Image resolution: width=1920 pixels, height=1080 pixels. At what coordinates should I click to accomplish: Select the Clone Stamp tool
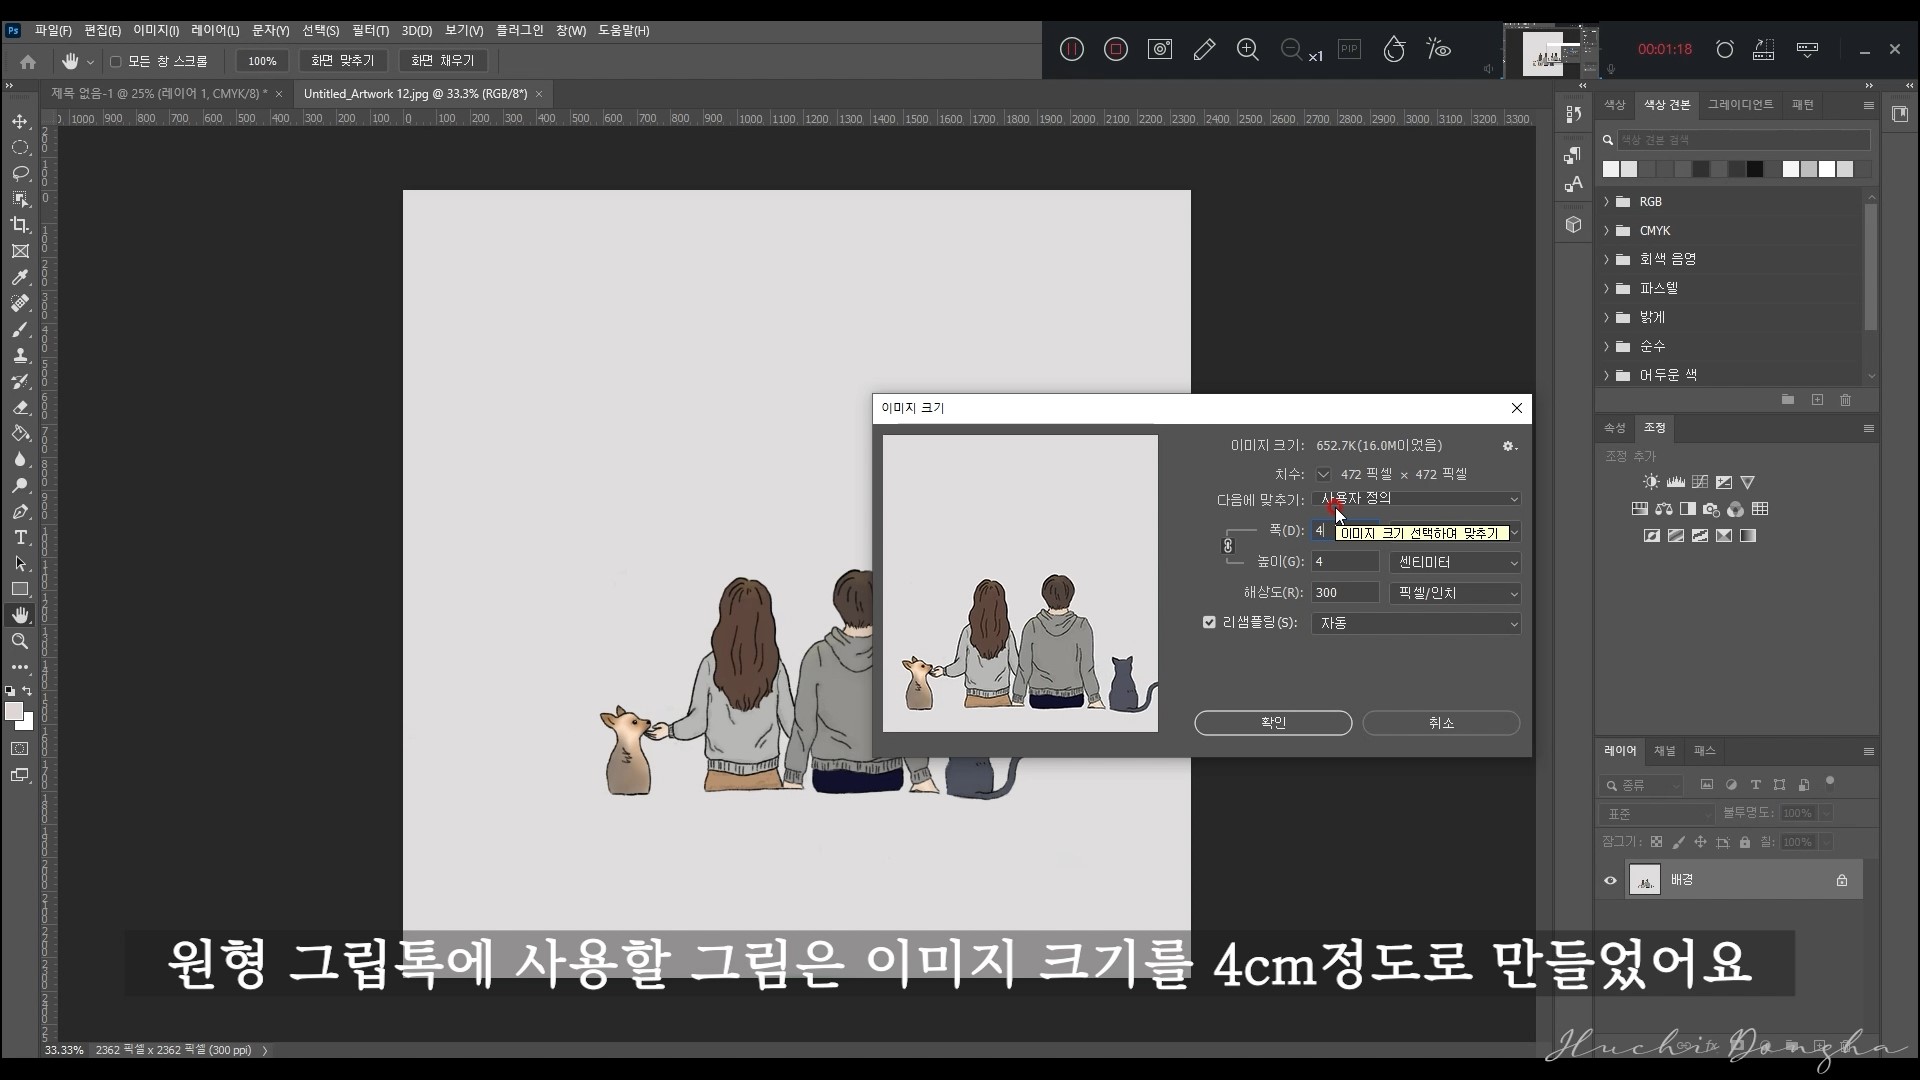[20, 355]
